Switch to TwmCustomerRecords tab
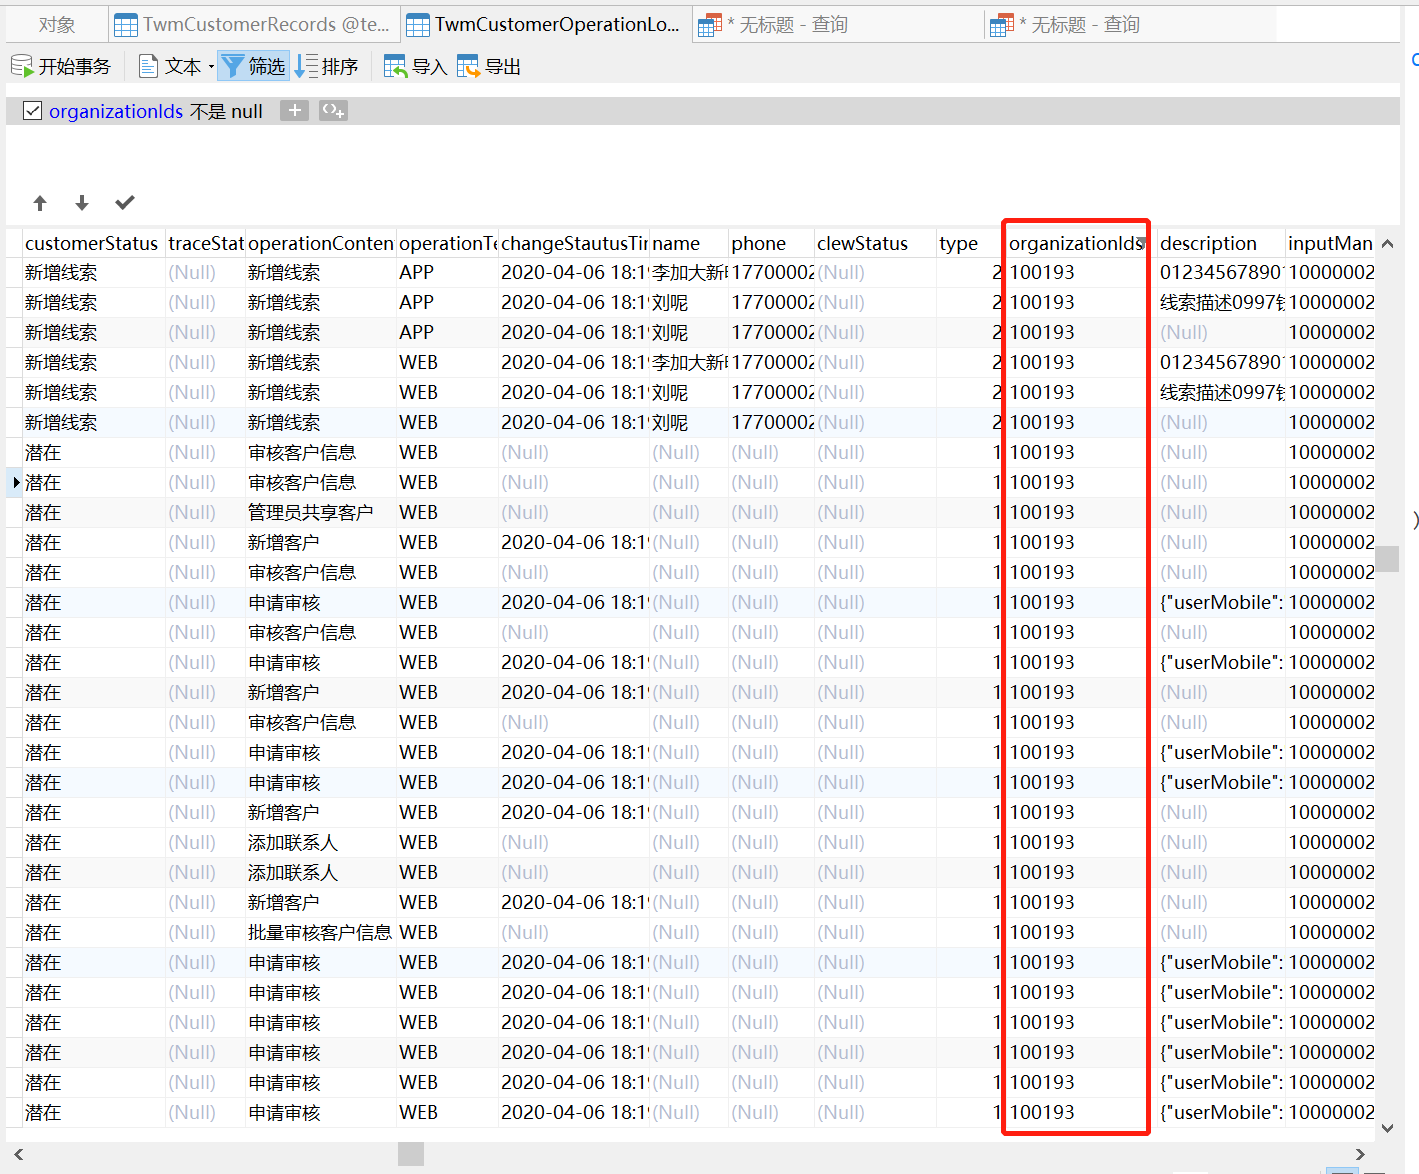Screen dimensions: 1419x1174 (x=252, y=25)
